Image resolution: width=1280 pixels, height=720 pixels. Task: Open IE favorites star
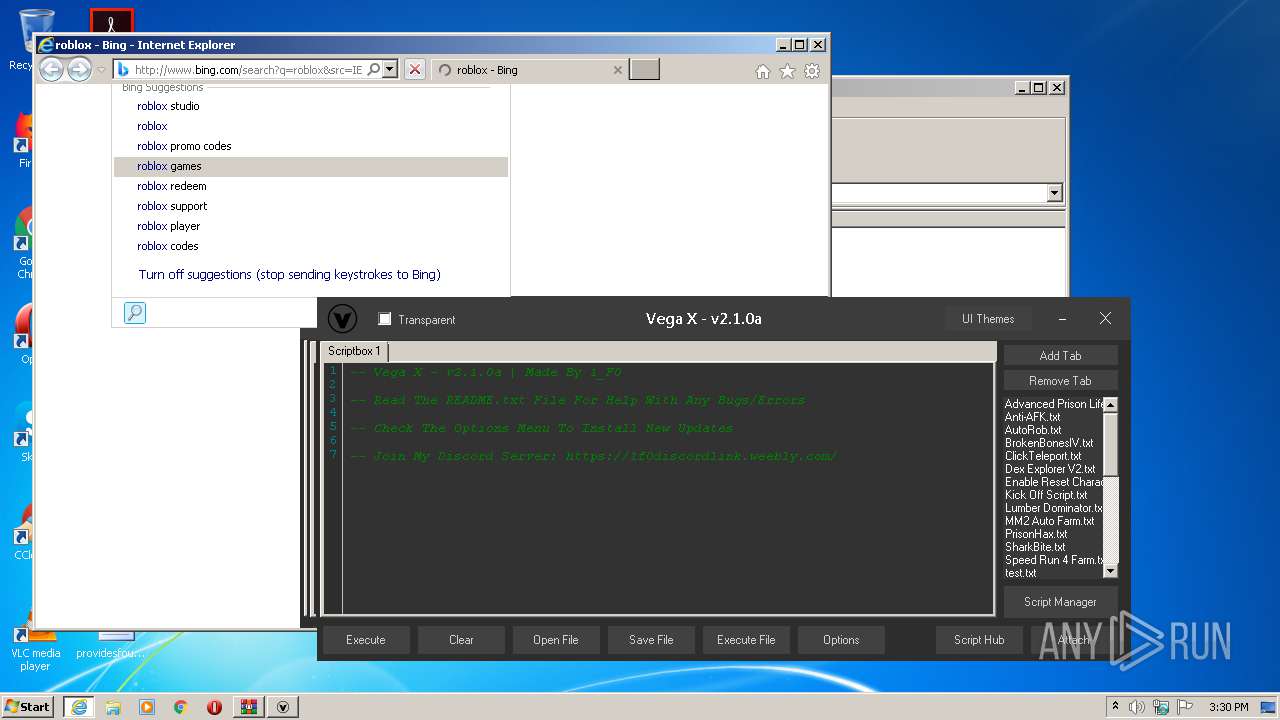787,71
